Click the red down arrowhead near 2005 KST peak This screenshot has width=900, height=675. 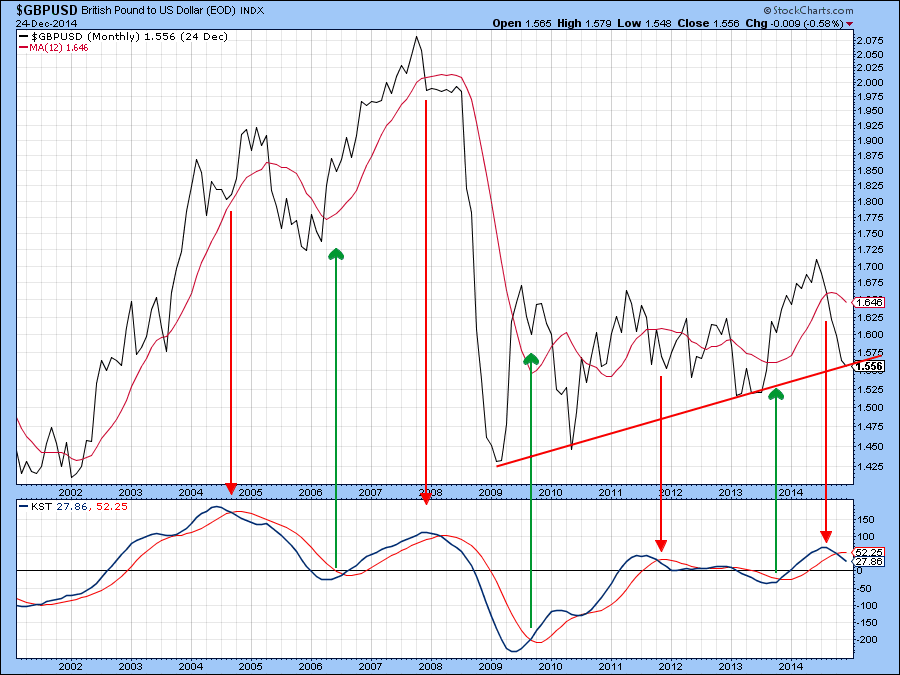tap(231, 487)
